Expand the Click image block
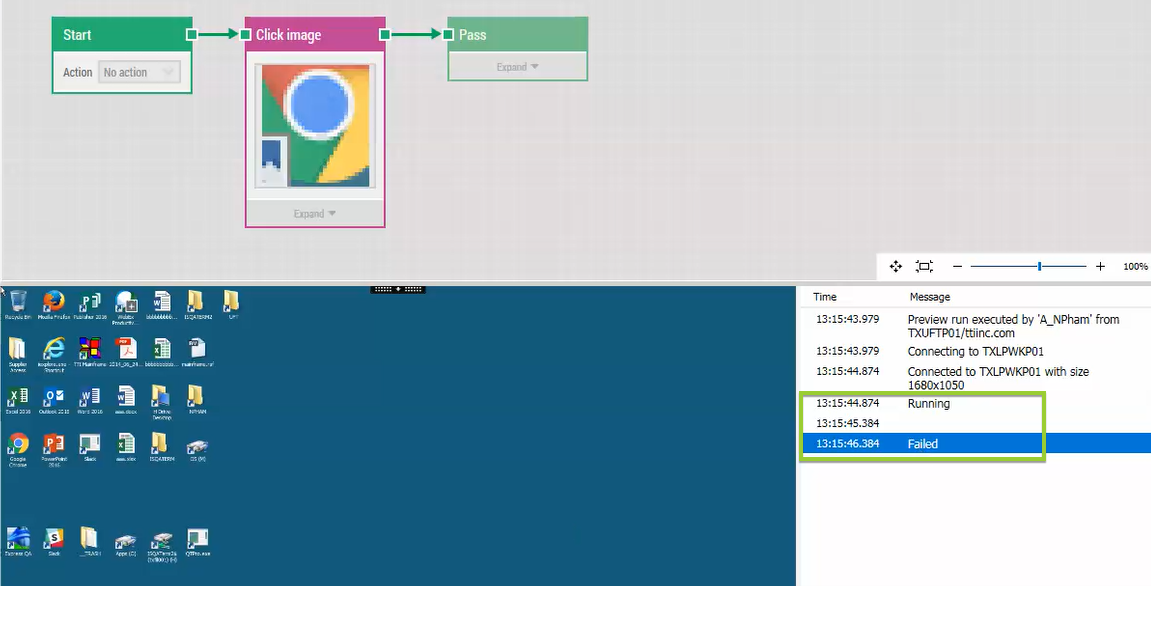 315,214
